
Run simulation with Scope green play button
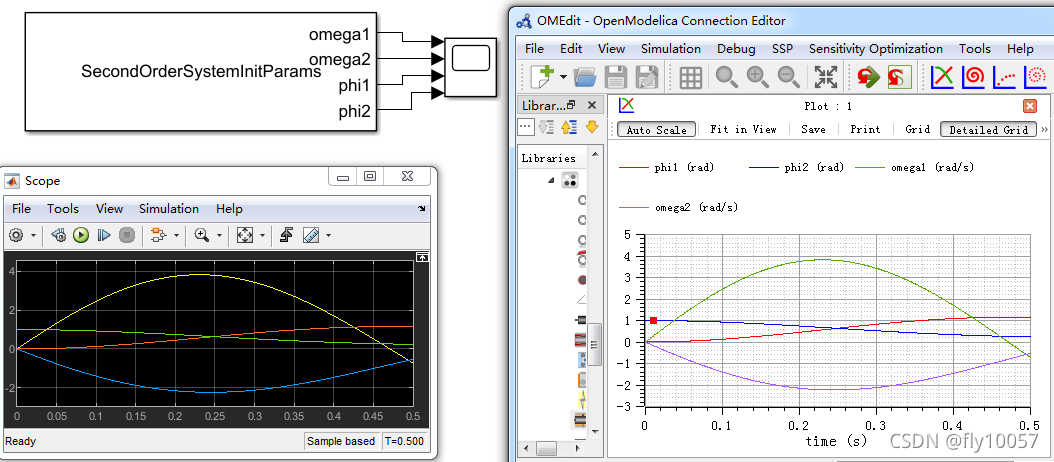click(x=81, y=235)
